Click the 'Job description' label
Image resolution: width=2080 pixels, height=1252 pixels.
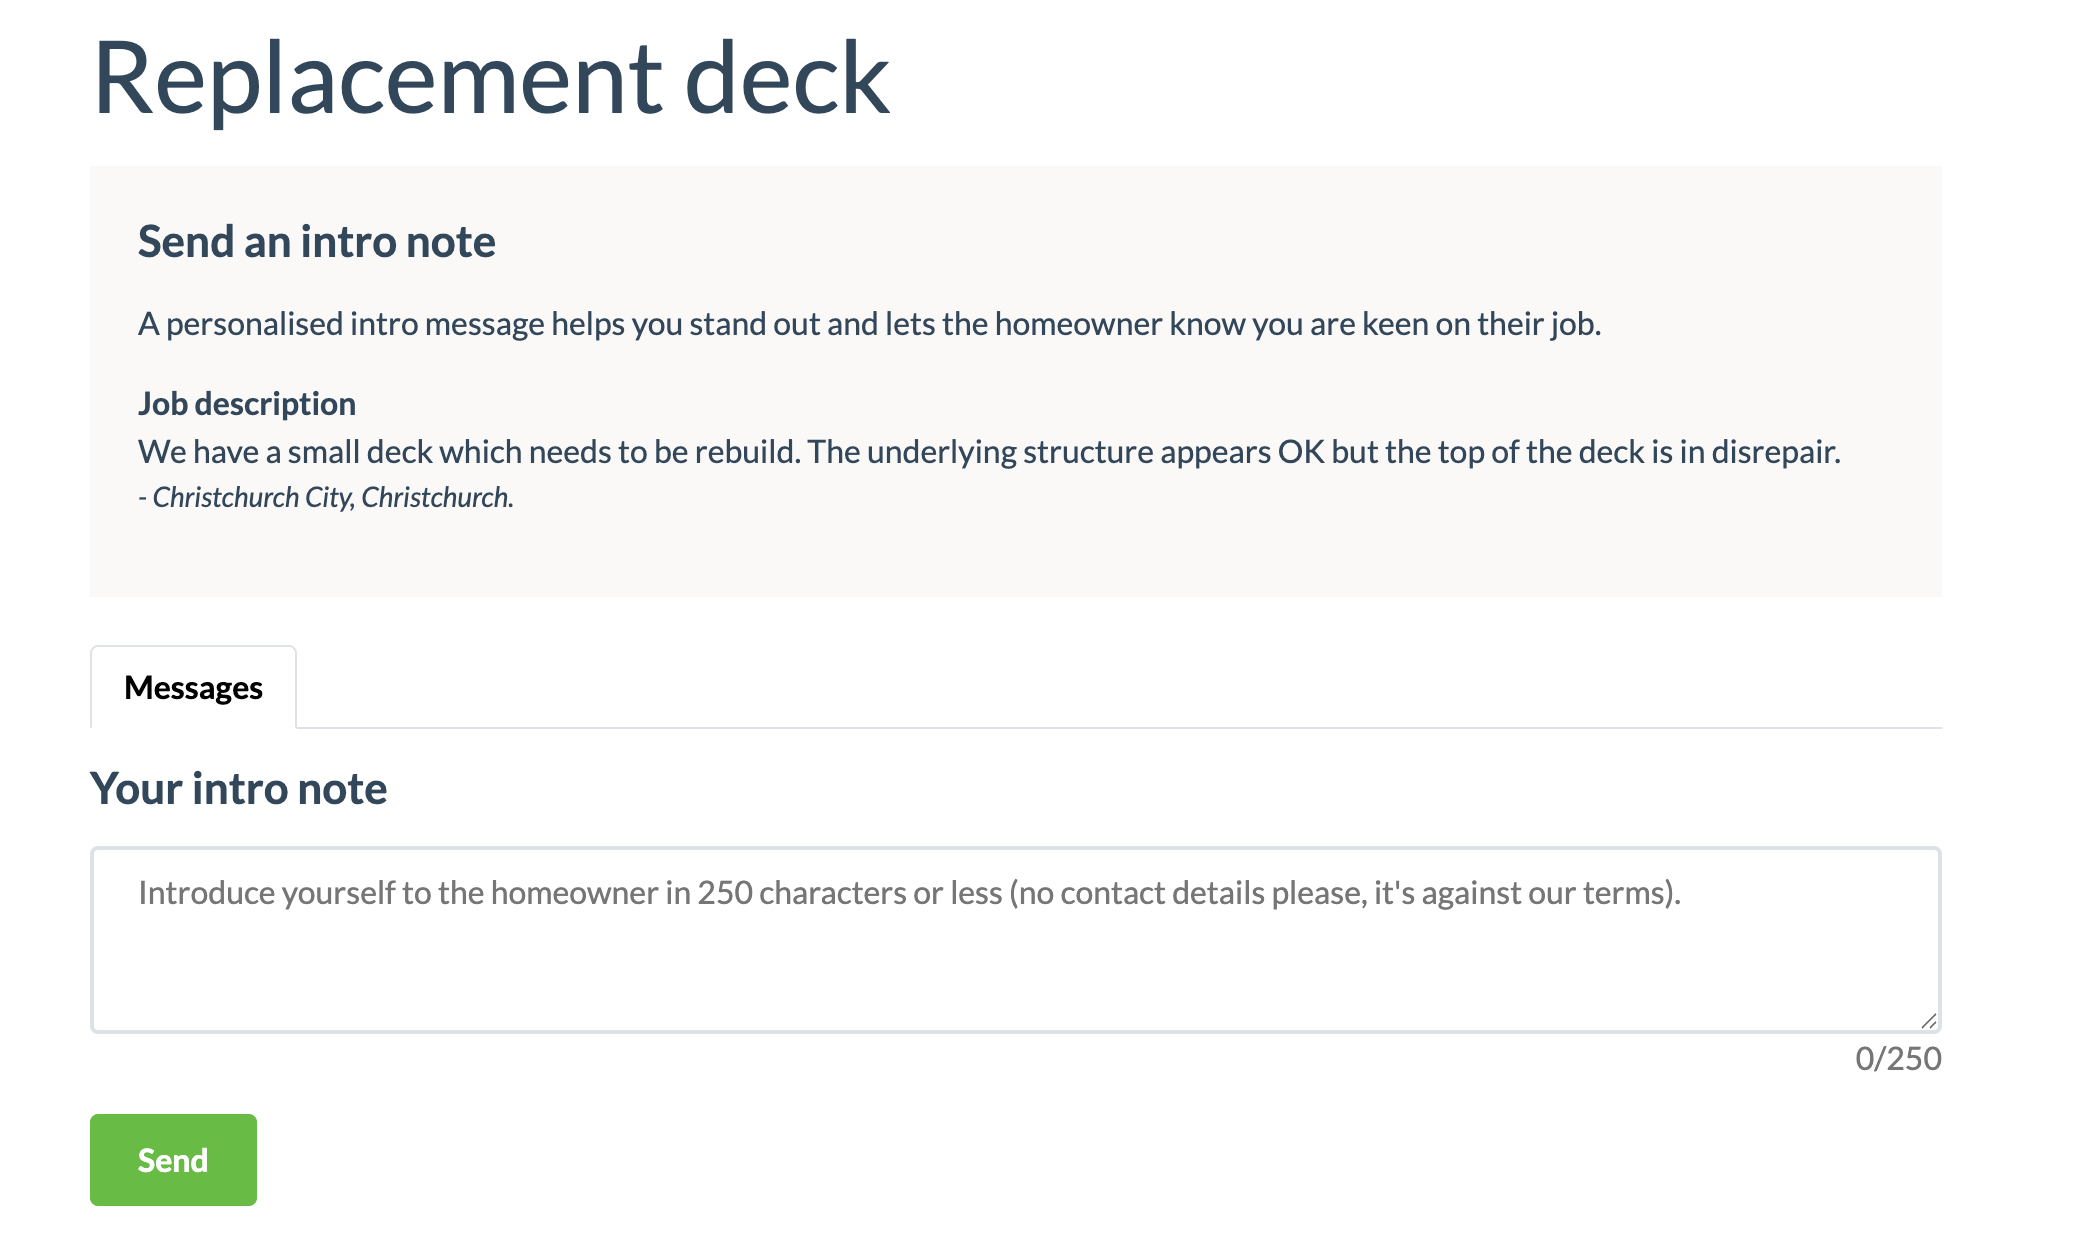coord(246,404)
